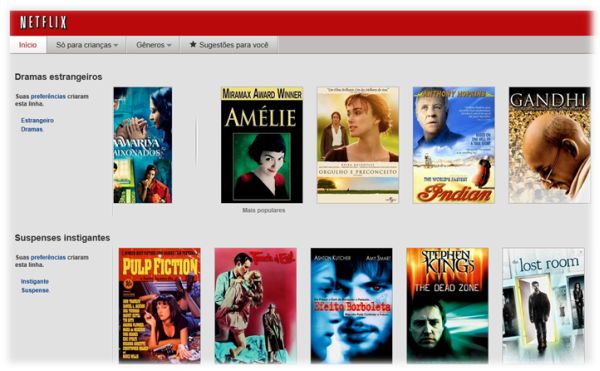
Task: Click the Dramas link
Action: pos(32,129)
